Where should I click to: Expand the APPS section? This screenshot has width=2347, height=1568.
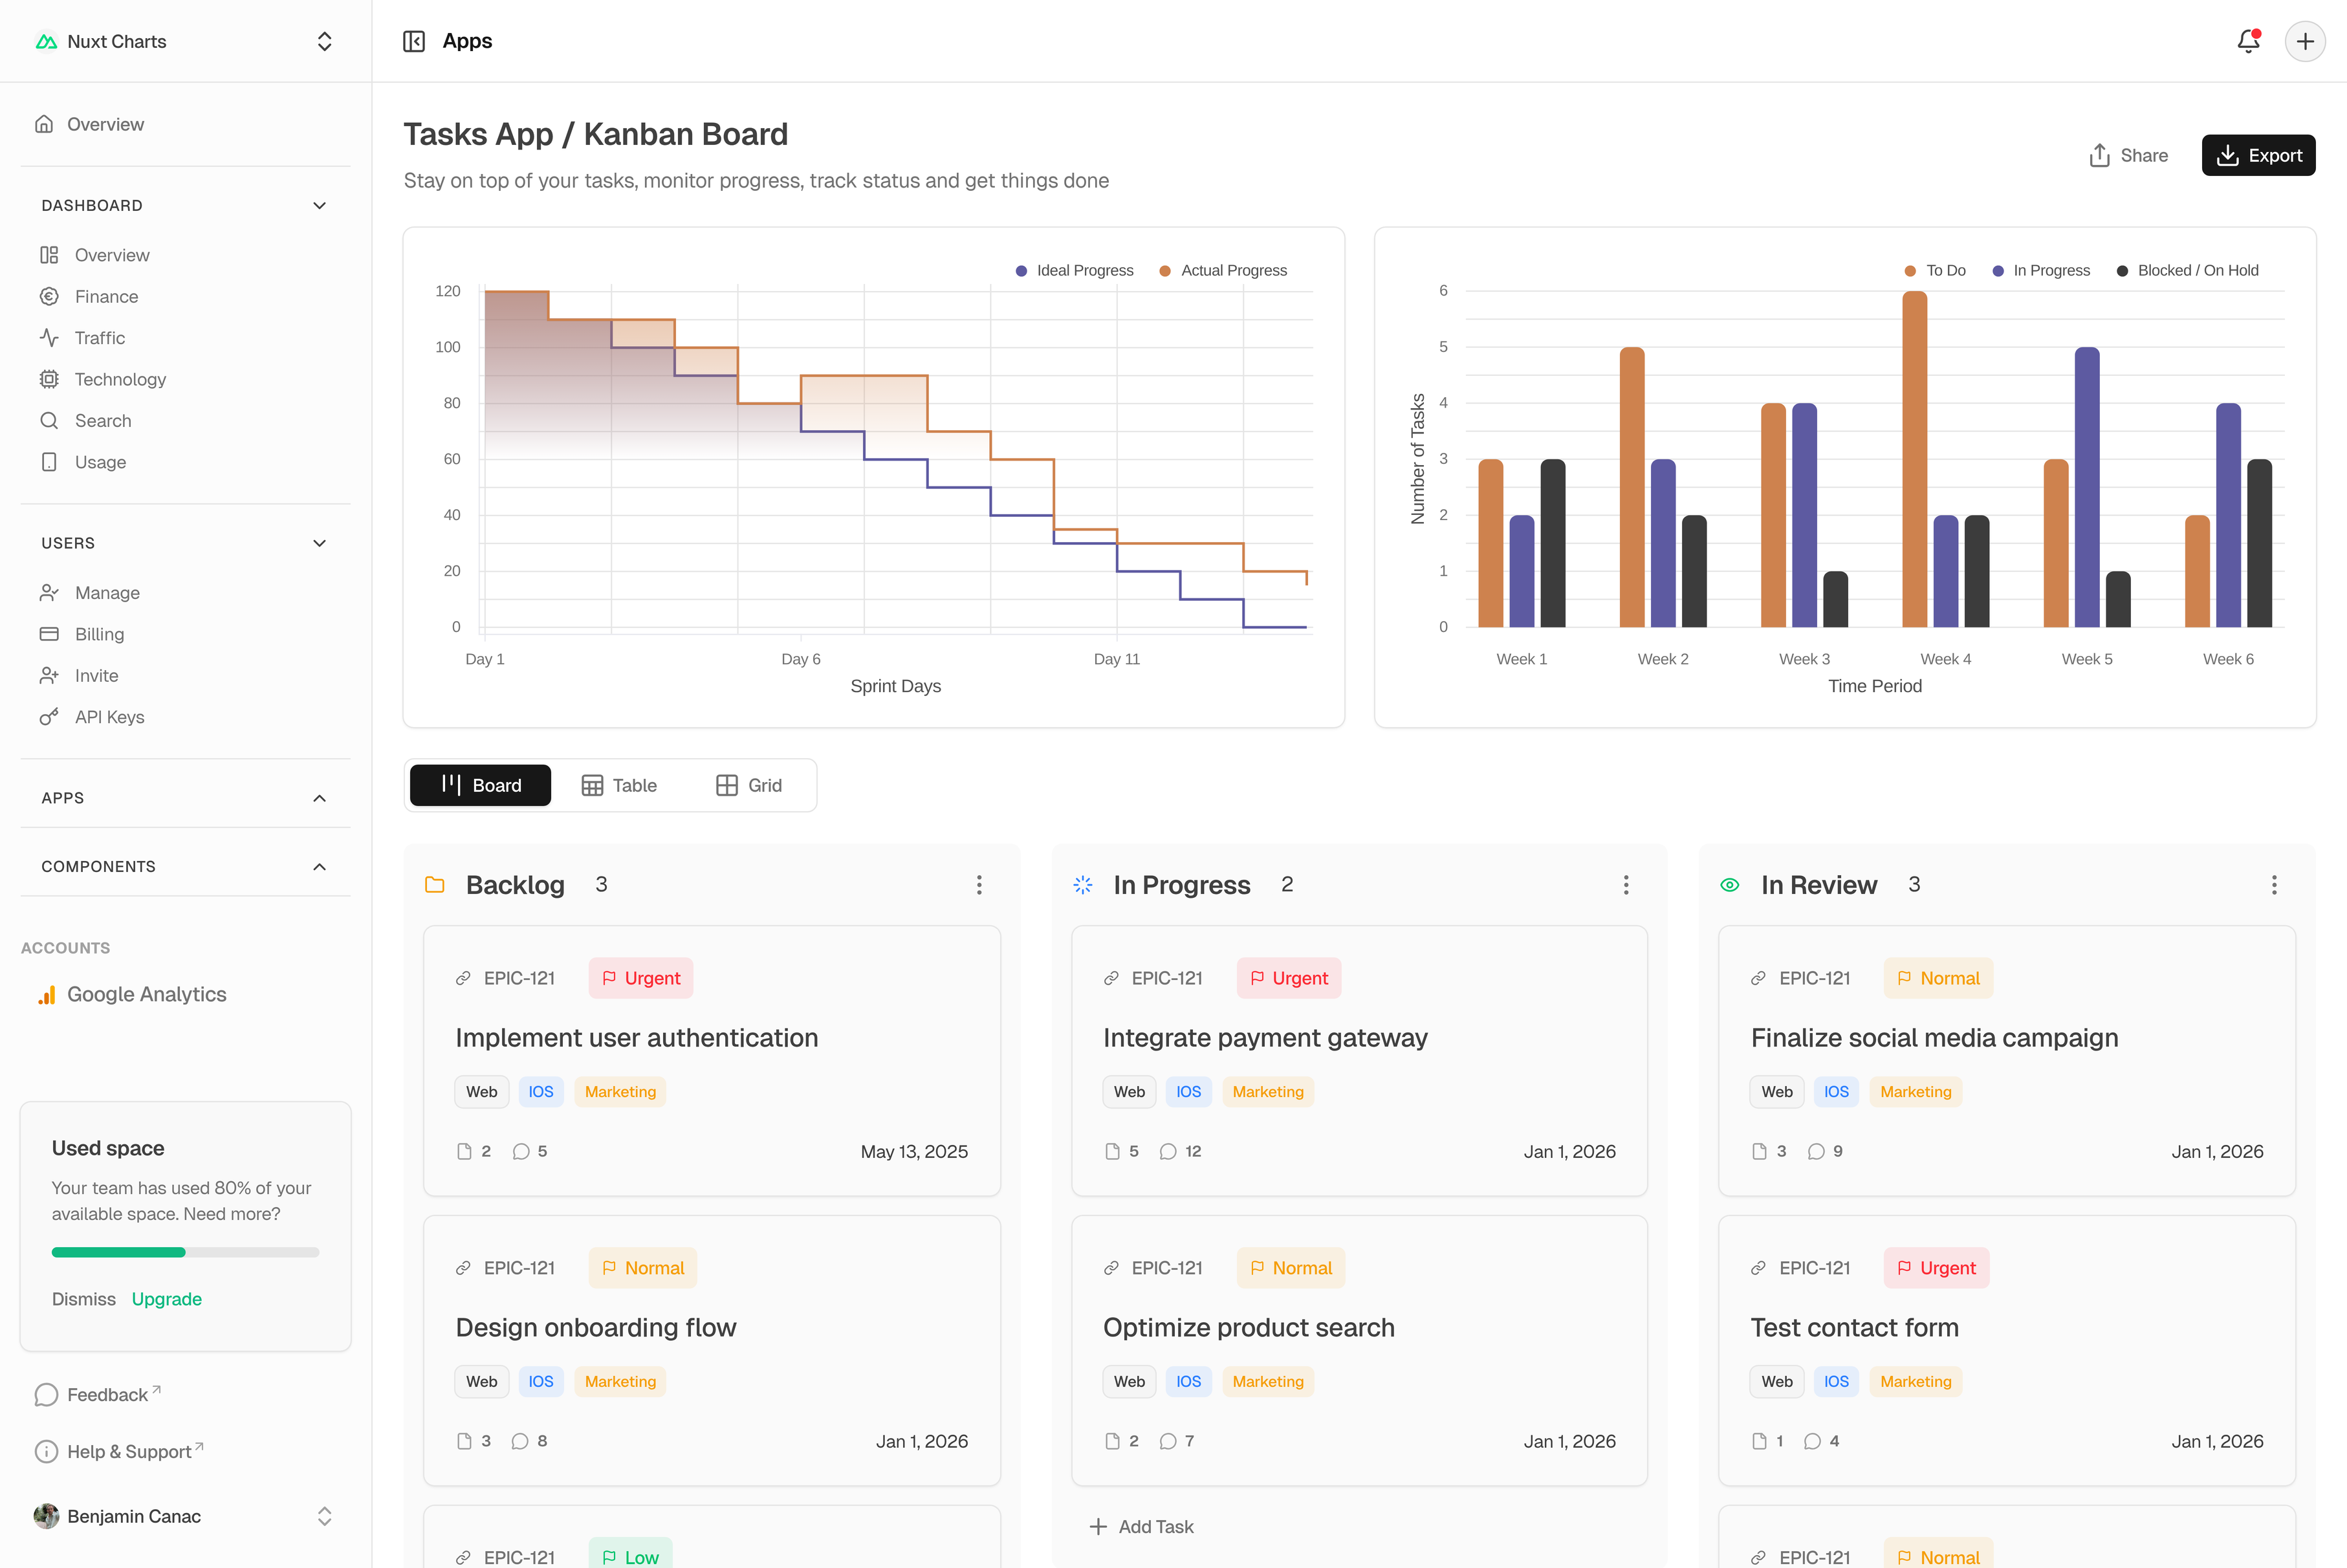pyautogui.click(x=319, y=798)
